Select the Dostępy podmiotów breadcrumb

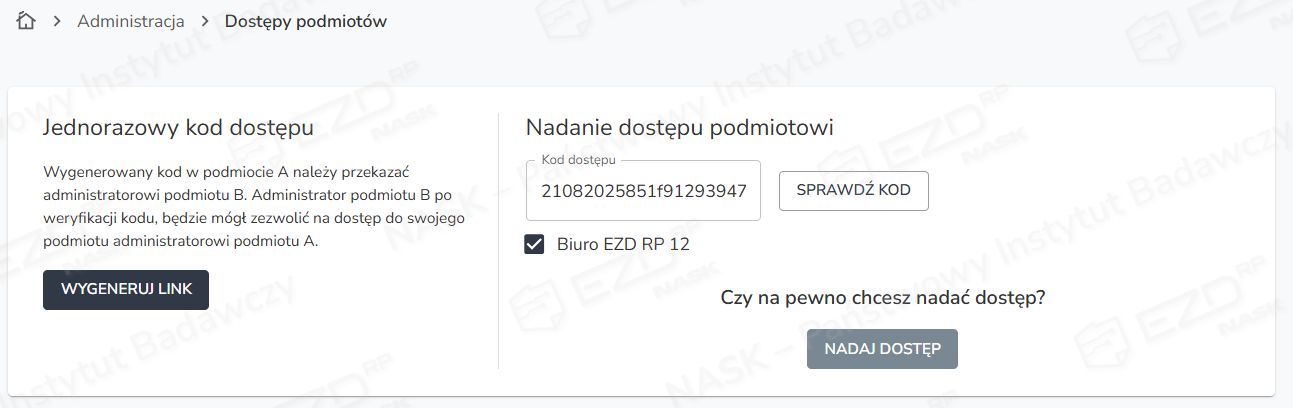point(305,21)
